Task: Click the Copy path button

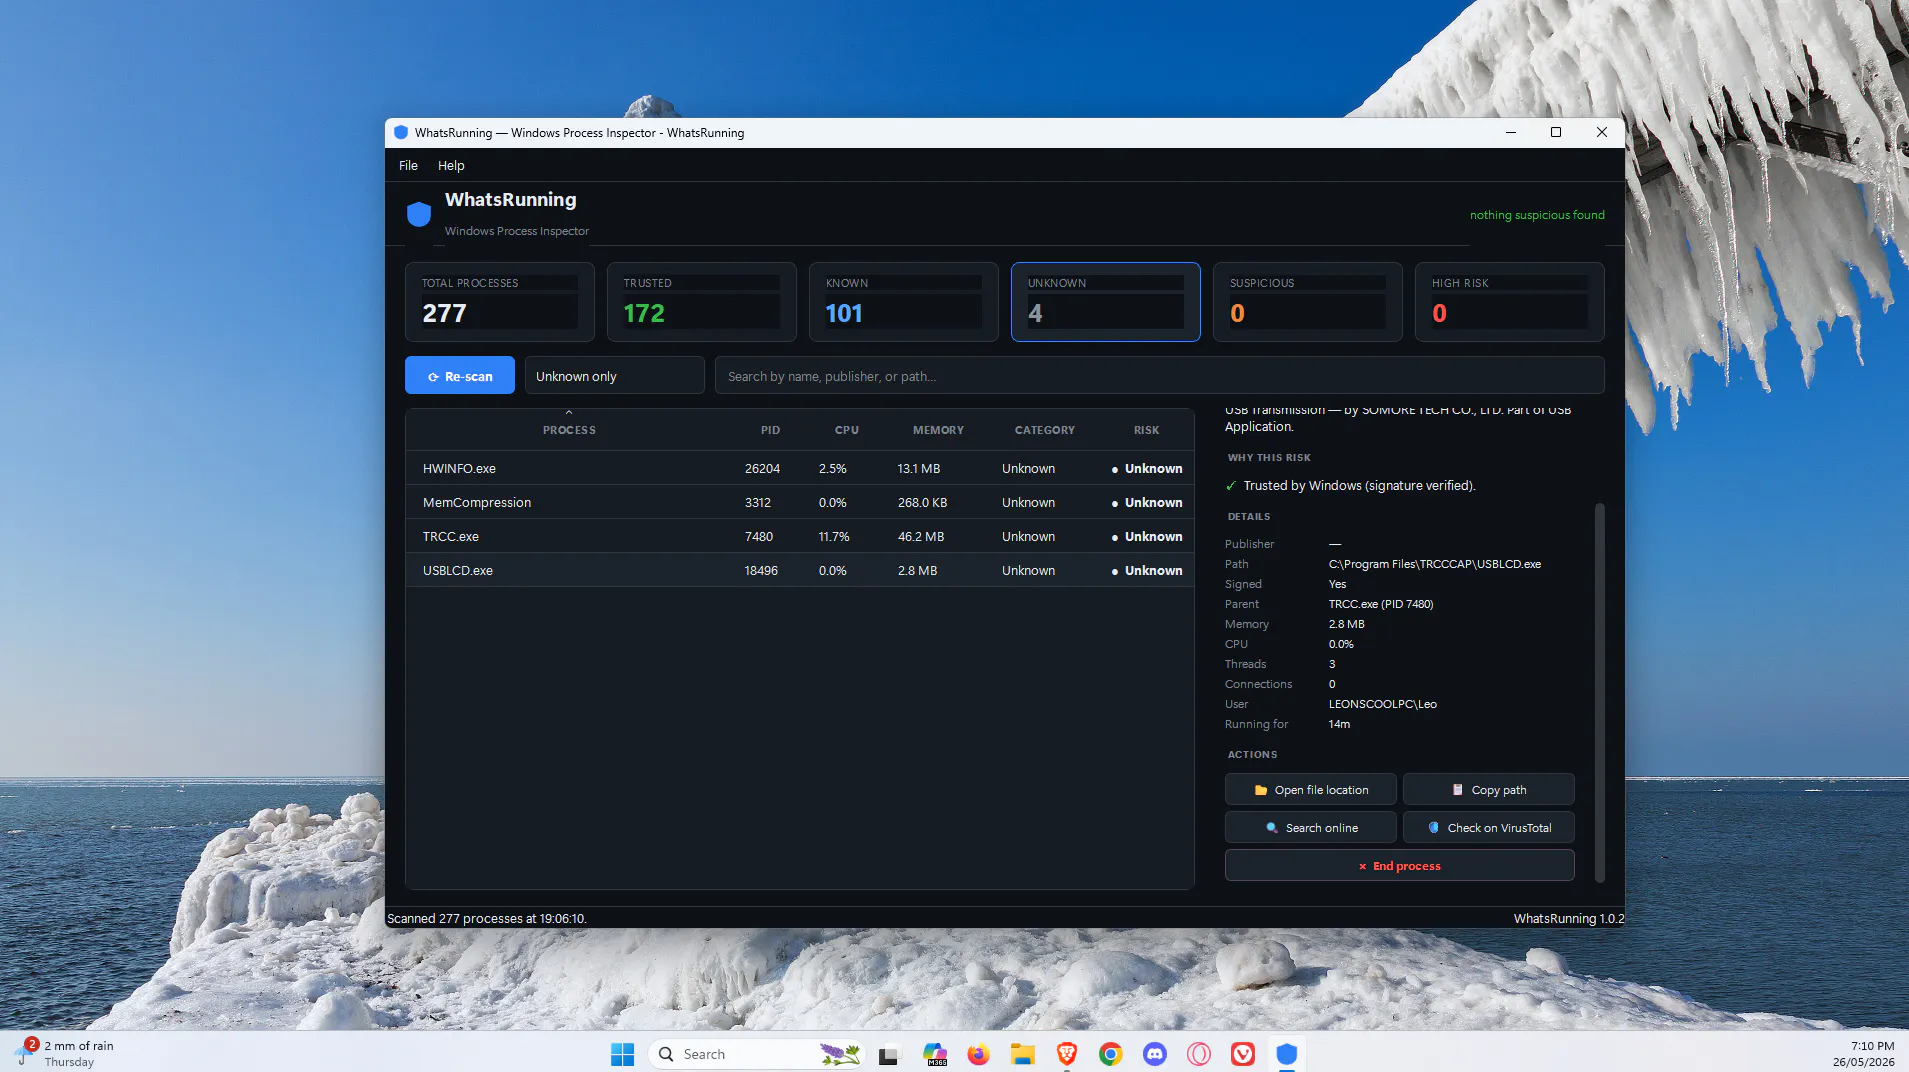Action: pos(1489,789)
